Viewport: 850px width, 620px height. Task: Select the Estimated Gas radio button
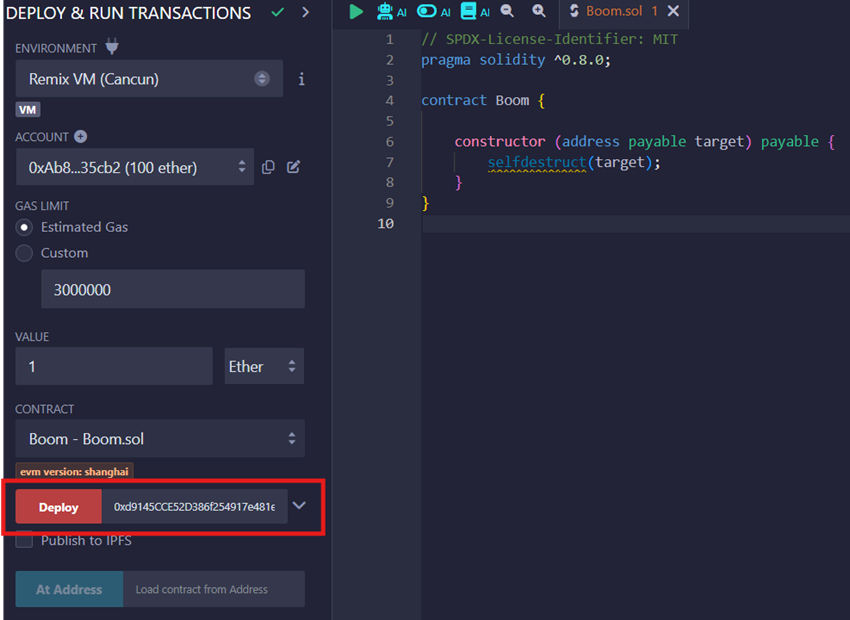tap(24, 228)
